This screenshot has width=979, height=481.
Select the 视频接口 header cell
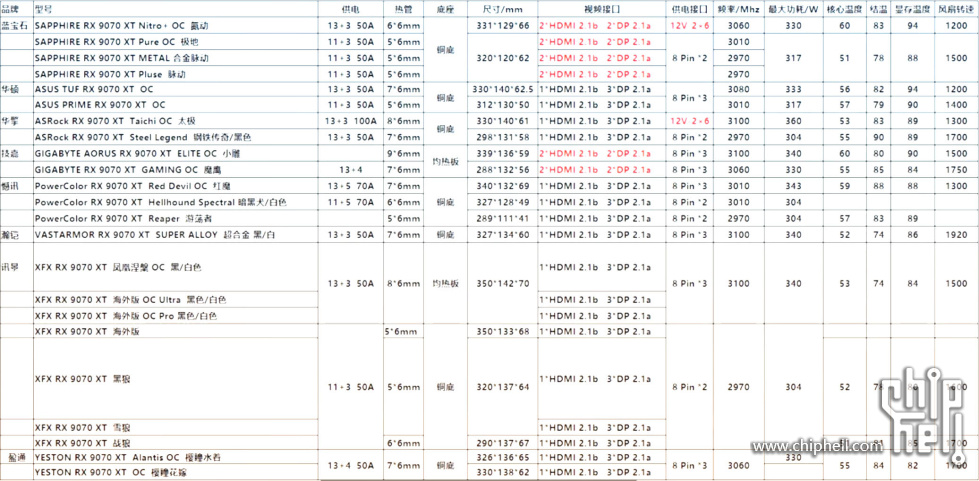pyautogui.click(x=602, y=9)
